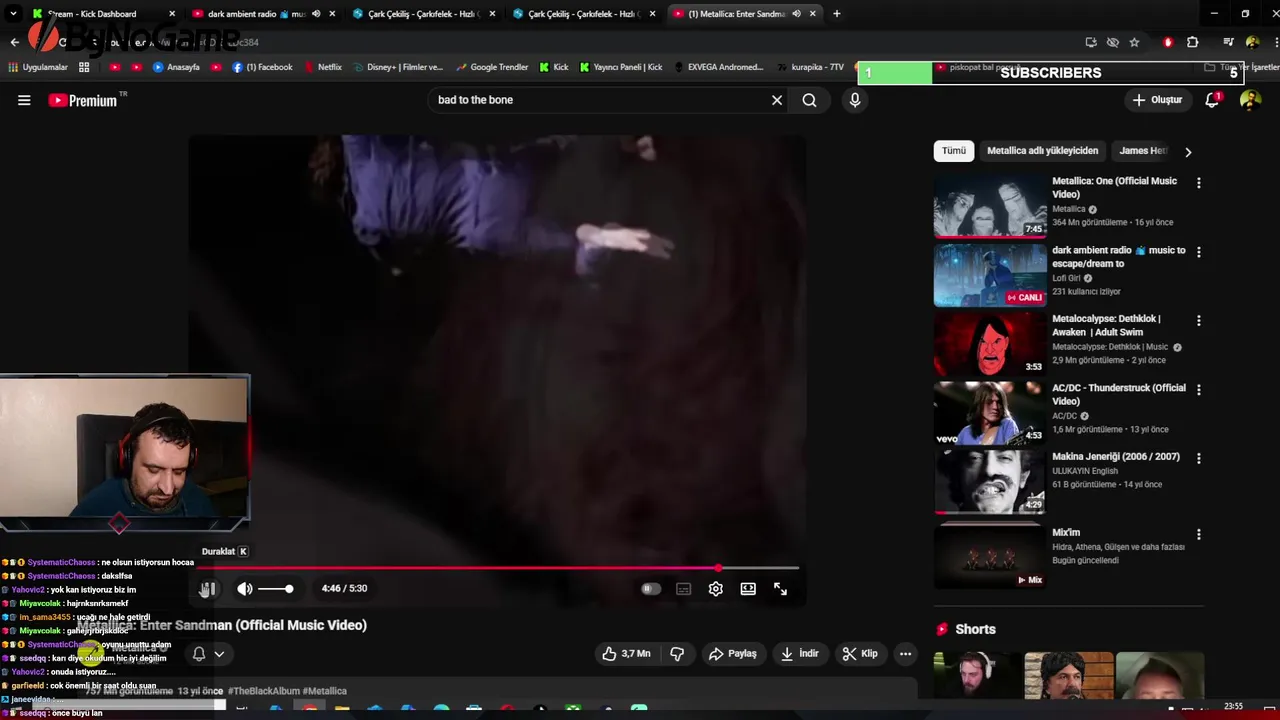Open options for AC/DC Thunderstruck
The width and height of the screenshot is (1280, 720).
(x=1199, y=390)
